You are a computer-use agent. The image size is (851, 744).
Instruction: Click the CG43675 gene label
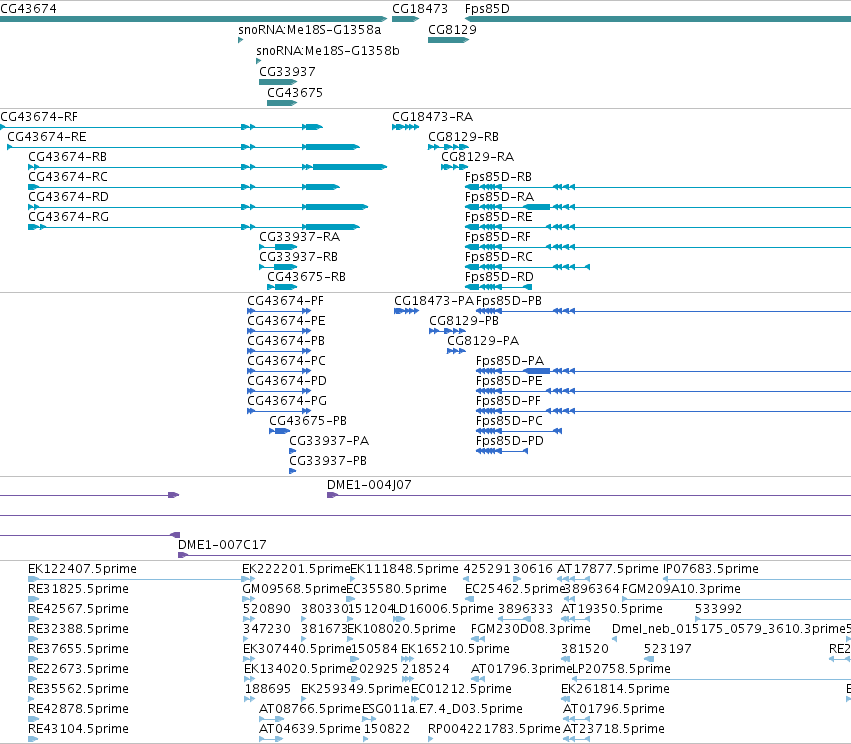(295, 93)
